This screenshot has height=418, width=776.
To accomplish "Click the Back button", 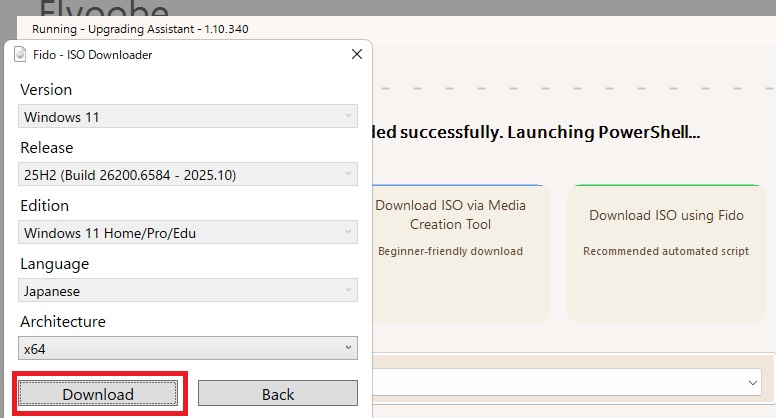I will coord(277,394).
